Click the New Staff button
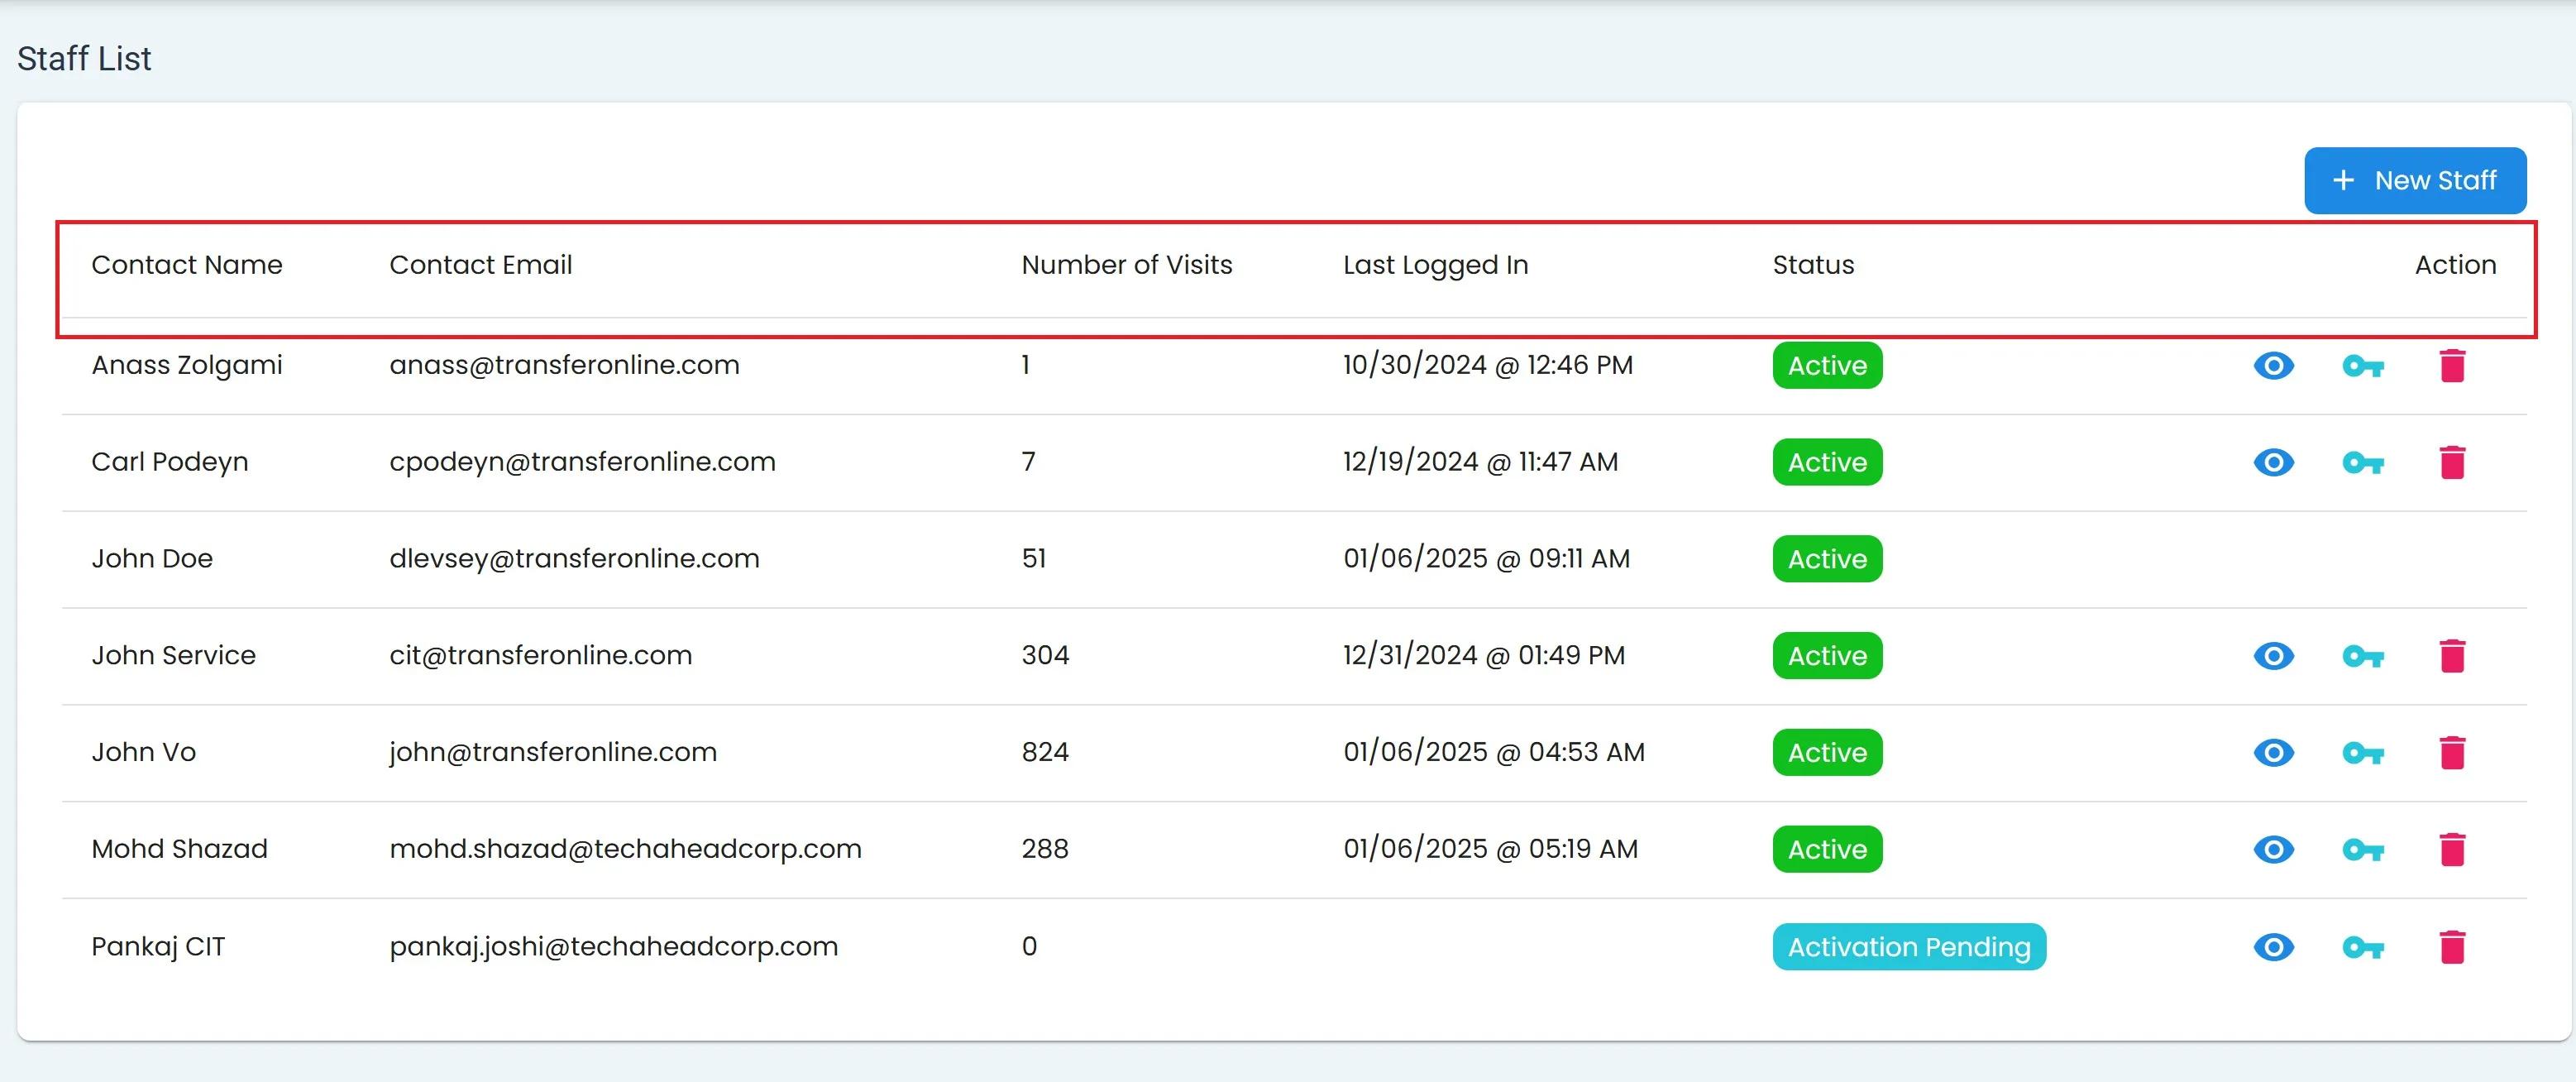Image resolution: width=2576 pixels, height=1082 pixels. pos(2414,181)
